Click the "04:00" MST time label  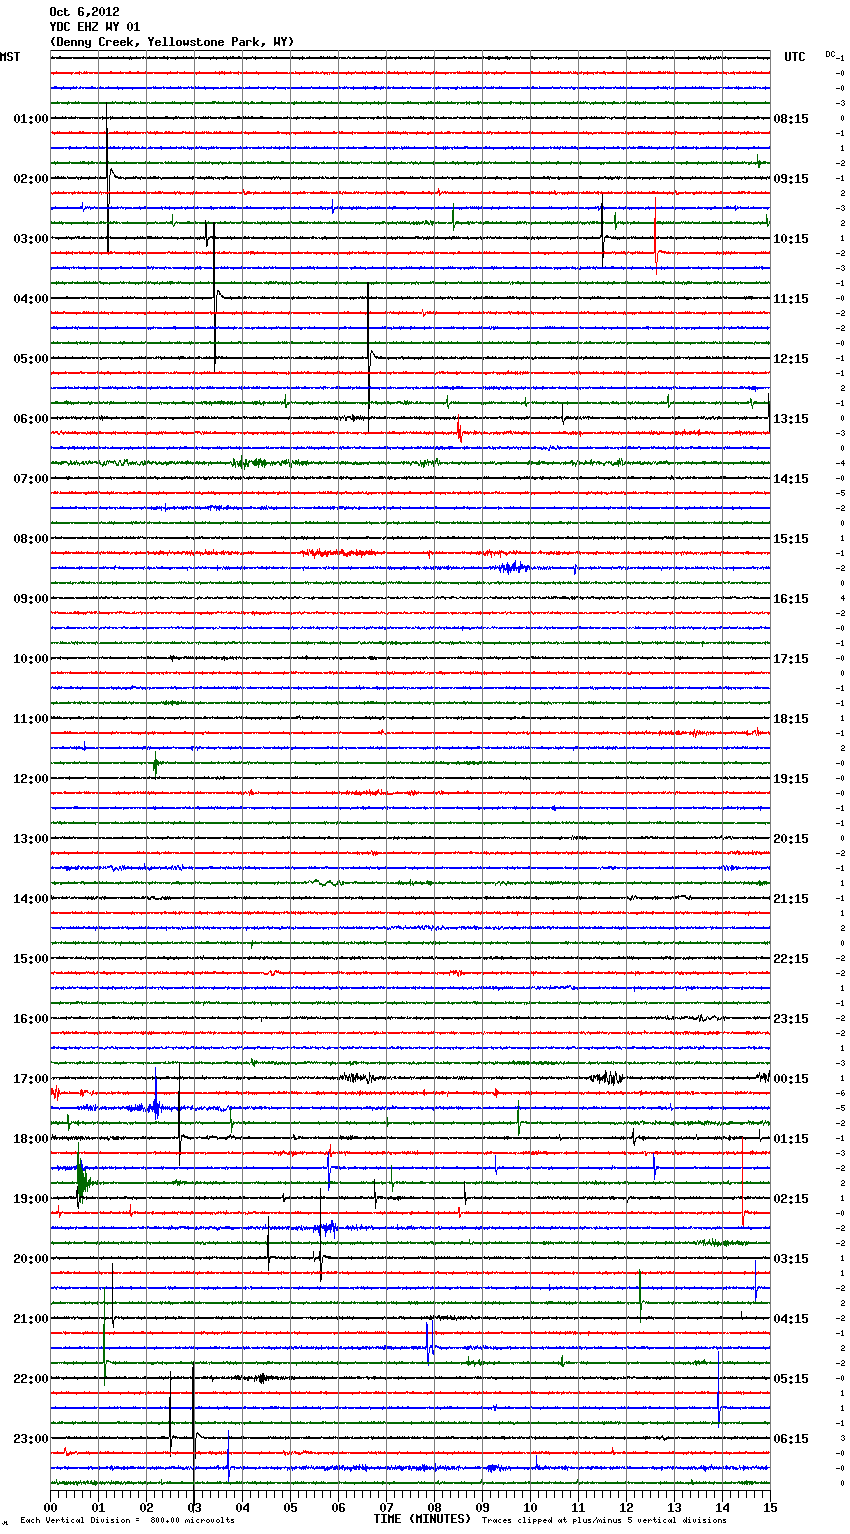pos(30,299)
